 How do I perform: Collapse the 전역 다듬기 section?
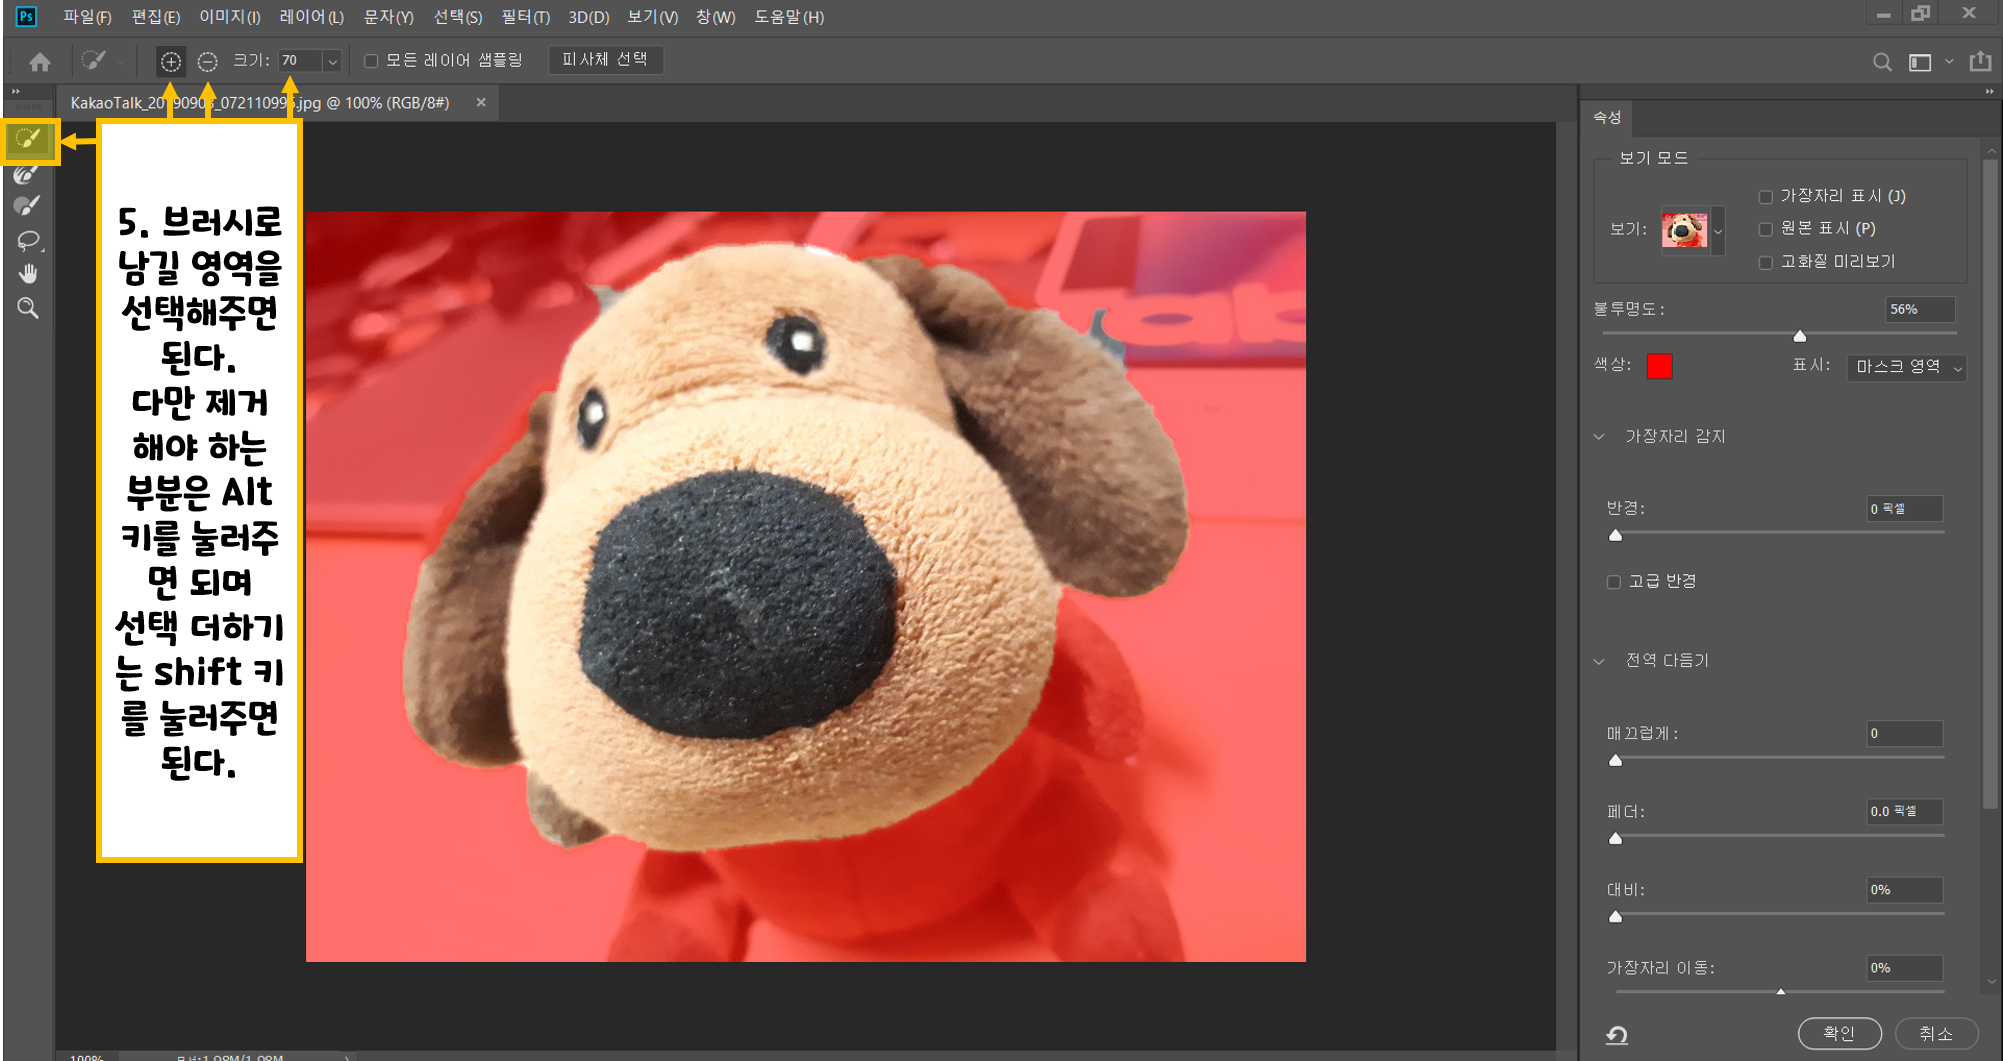pos(1599,661)
